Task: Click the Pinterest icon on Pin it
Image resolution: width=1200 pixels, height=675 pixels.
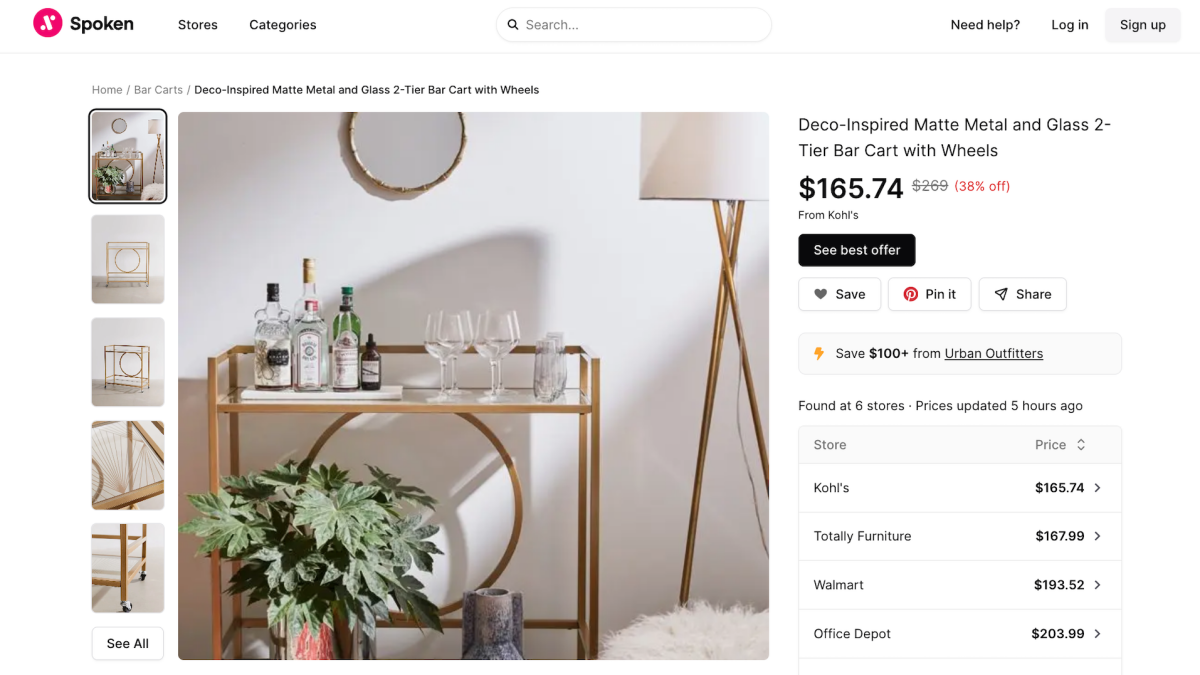Action: point(911,294)
